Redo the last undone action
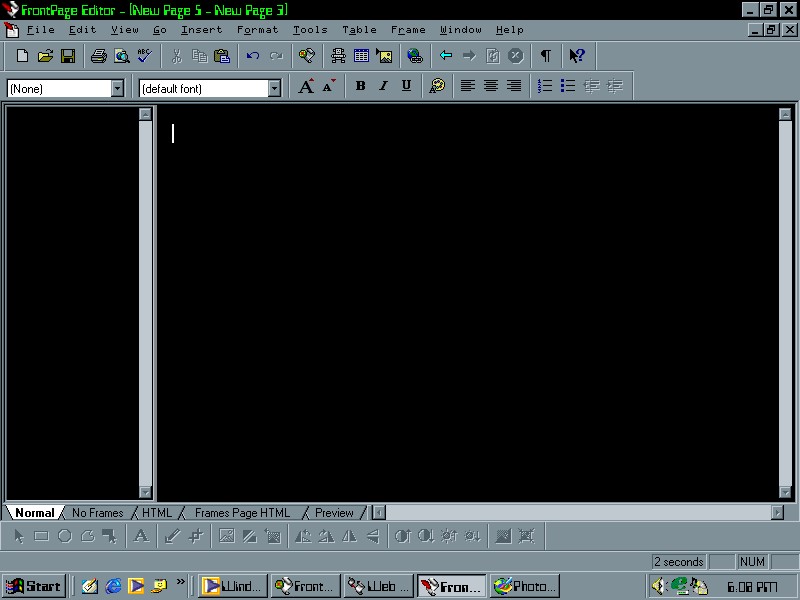 (276, 56)
